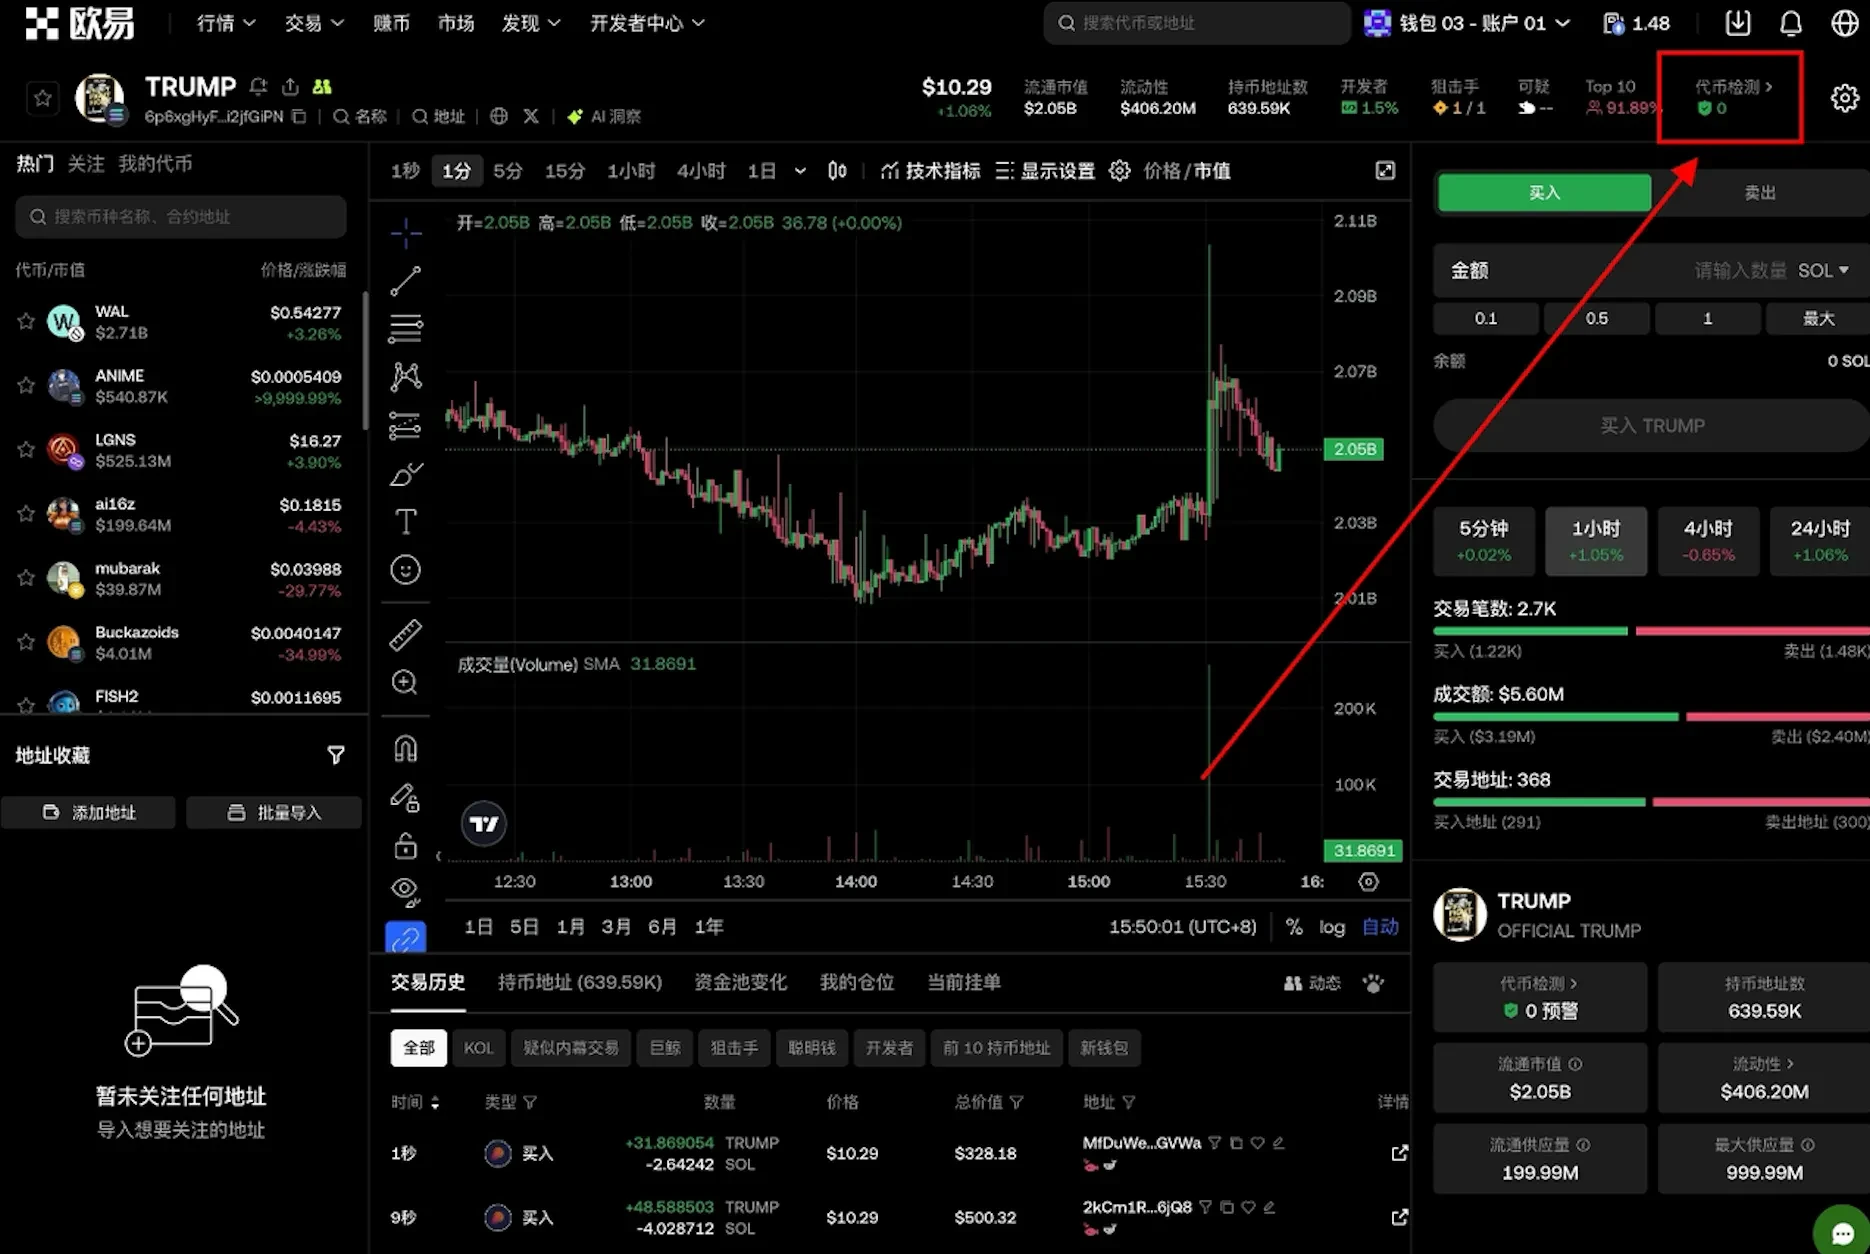Select the 1小时 stats period card
The width and height of the screenshot is (1870, 1254).
tap(1596, 541)
